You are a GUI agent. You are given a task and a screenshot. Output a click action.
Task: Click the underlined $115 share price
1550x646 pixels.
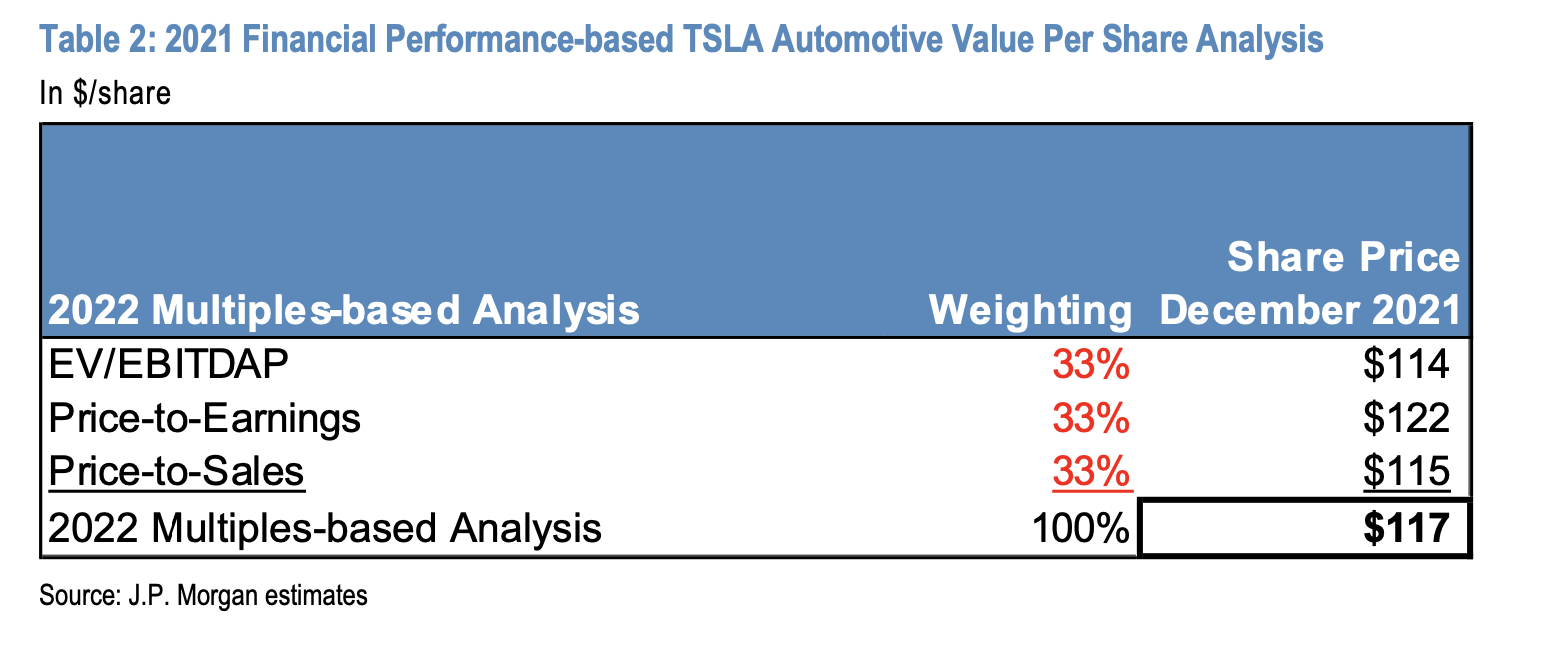pyautogui.click(x=1405, y=471)
